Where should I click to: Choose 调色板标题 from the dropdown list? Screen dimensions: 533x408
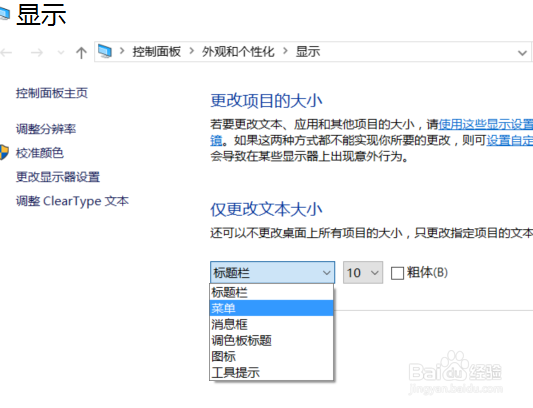271,340
